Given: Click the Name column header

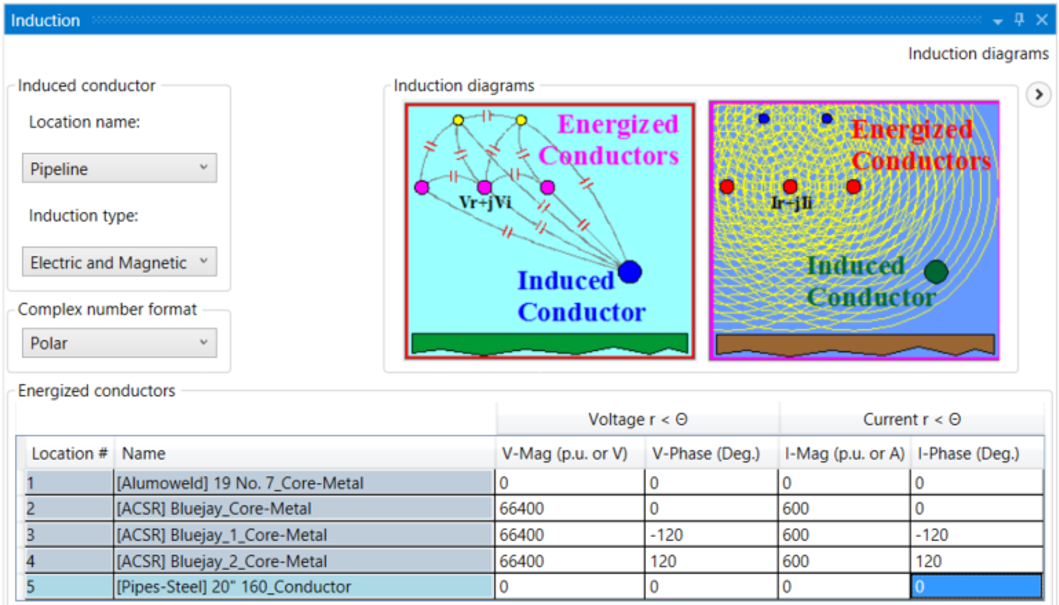Looking at the screenshot, I should point(304,453).
